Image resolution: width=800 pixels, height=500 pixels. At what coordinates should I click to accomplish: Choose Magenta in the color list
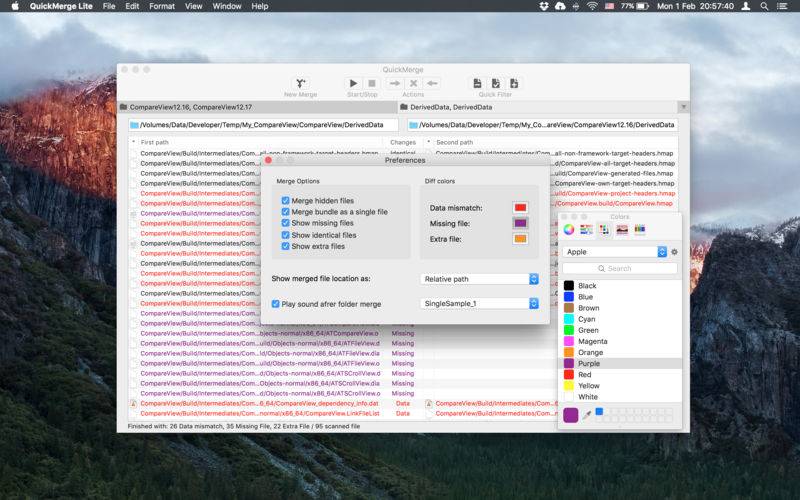pos(622,341)
